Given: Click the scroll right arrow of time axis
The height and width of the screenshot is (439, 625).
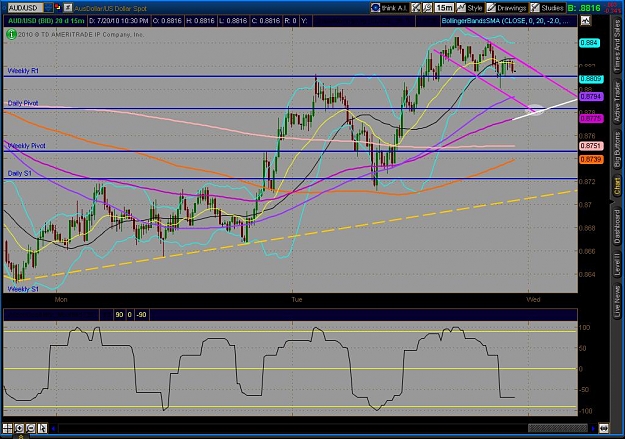Looking at the screenshot, I should pos(593,429).
